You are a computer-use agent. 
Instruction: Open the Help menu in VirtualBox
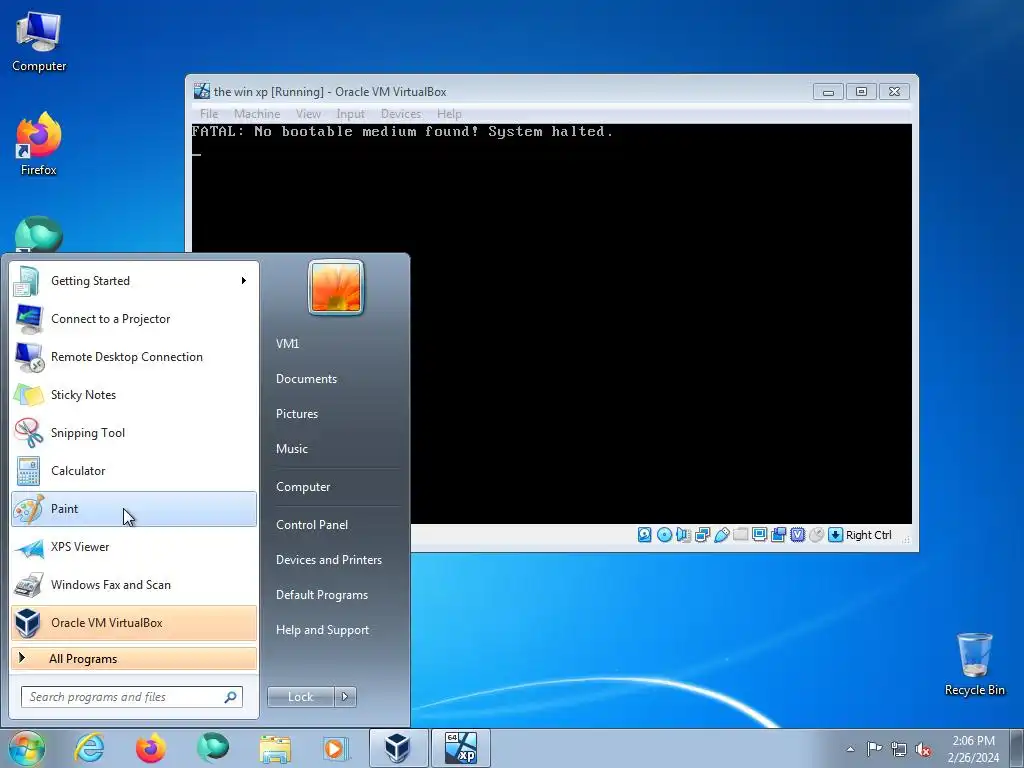[449, 114]
